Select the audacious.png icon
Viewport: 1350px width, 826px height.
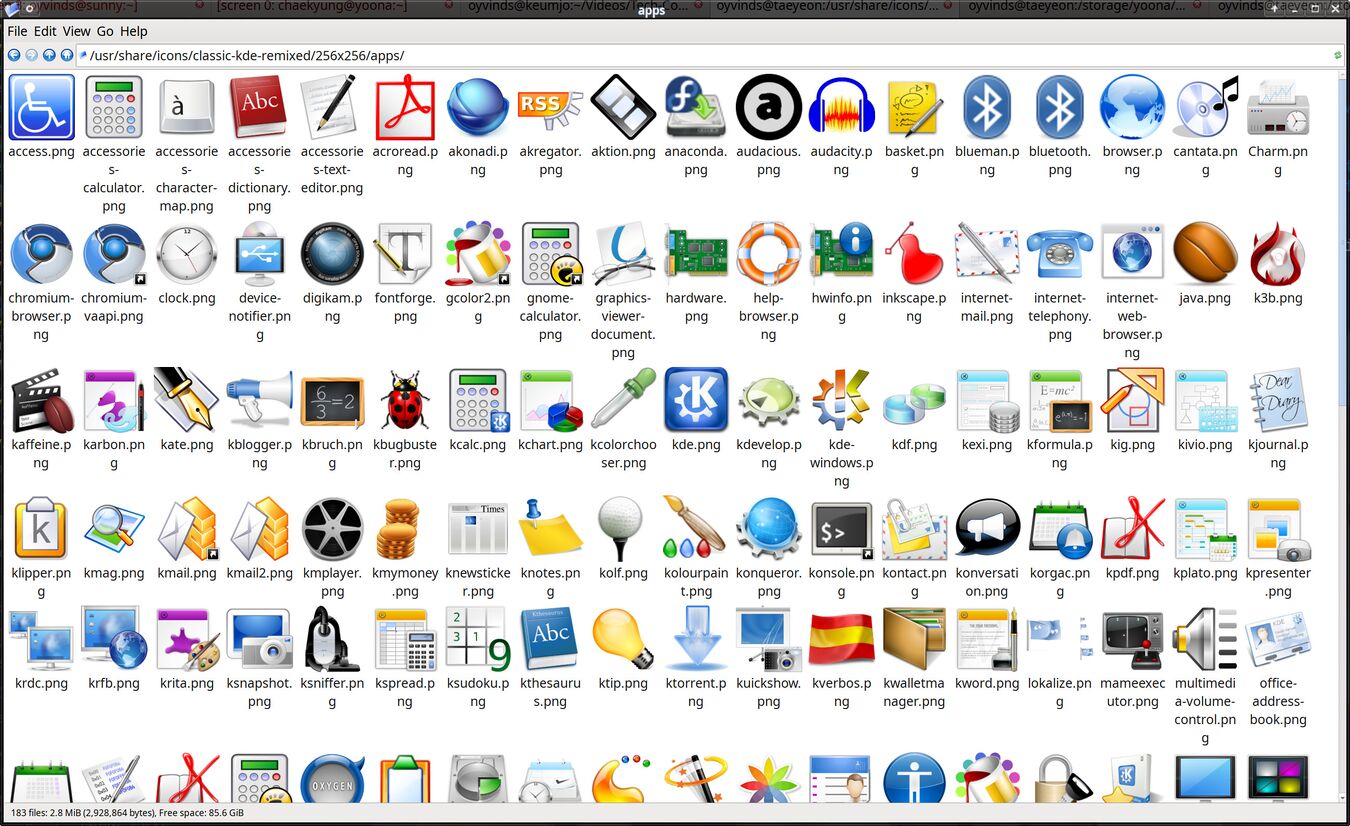768,107
